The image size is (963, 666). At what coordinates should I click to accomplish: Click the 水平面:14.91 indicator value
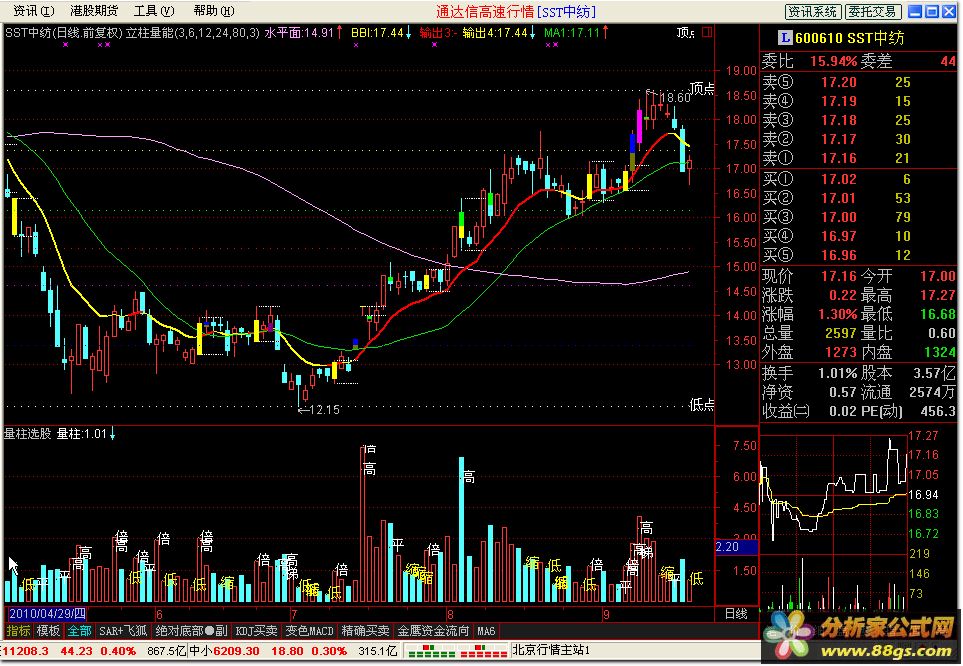299,33
